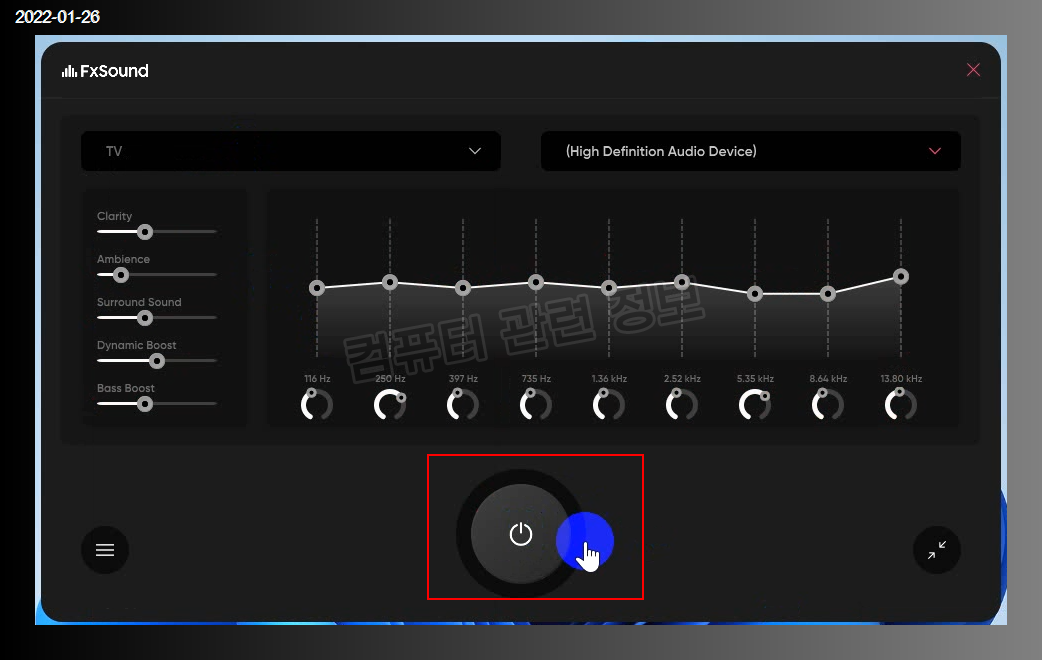Select the 2.52 kHz EQ gain point
The image size is (1042, 660).
[x=682, y=282]
